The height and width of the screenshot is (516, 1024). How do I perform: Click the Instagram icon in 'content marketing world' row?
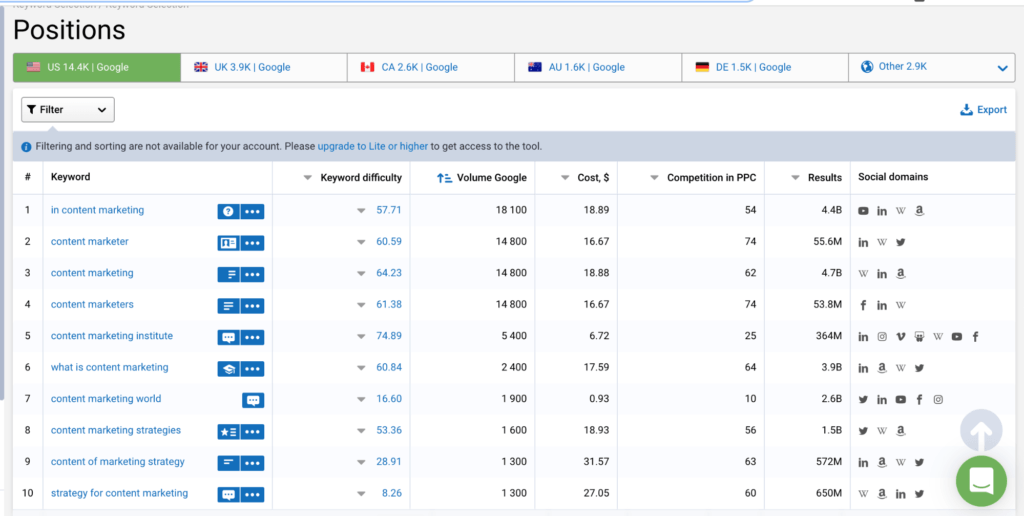pos(938,400)
